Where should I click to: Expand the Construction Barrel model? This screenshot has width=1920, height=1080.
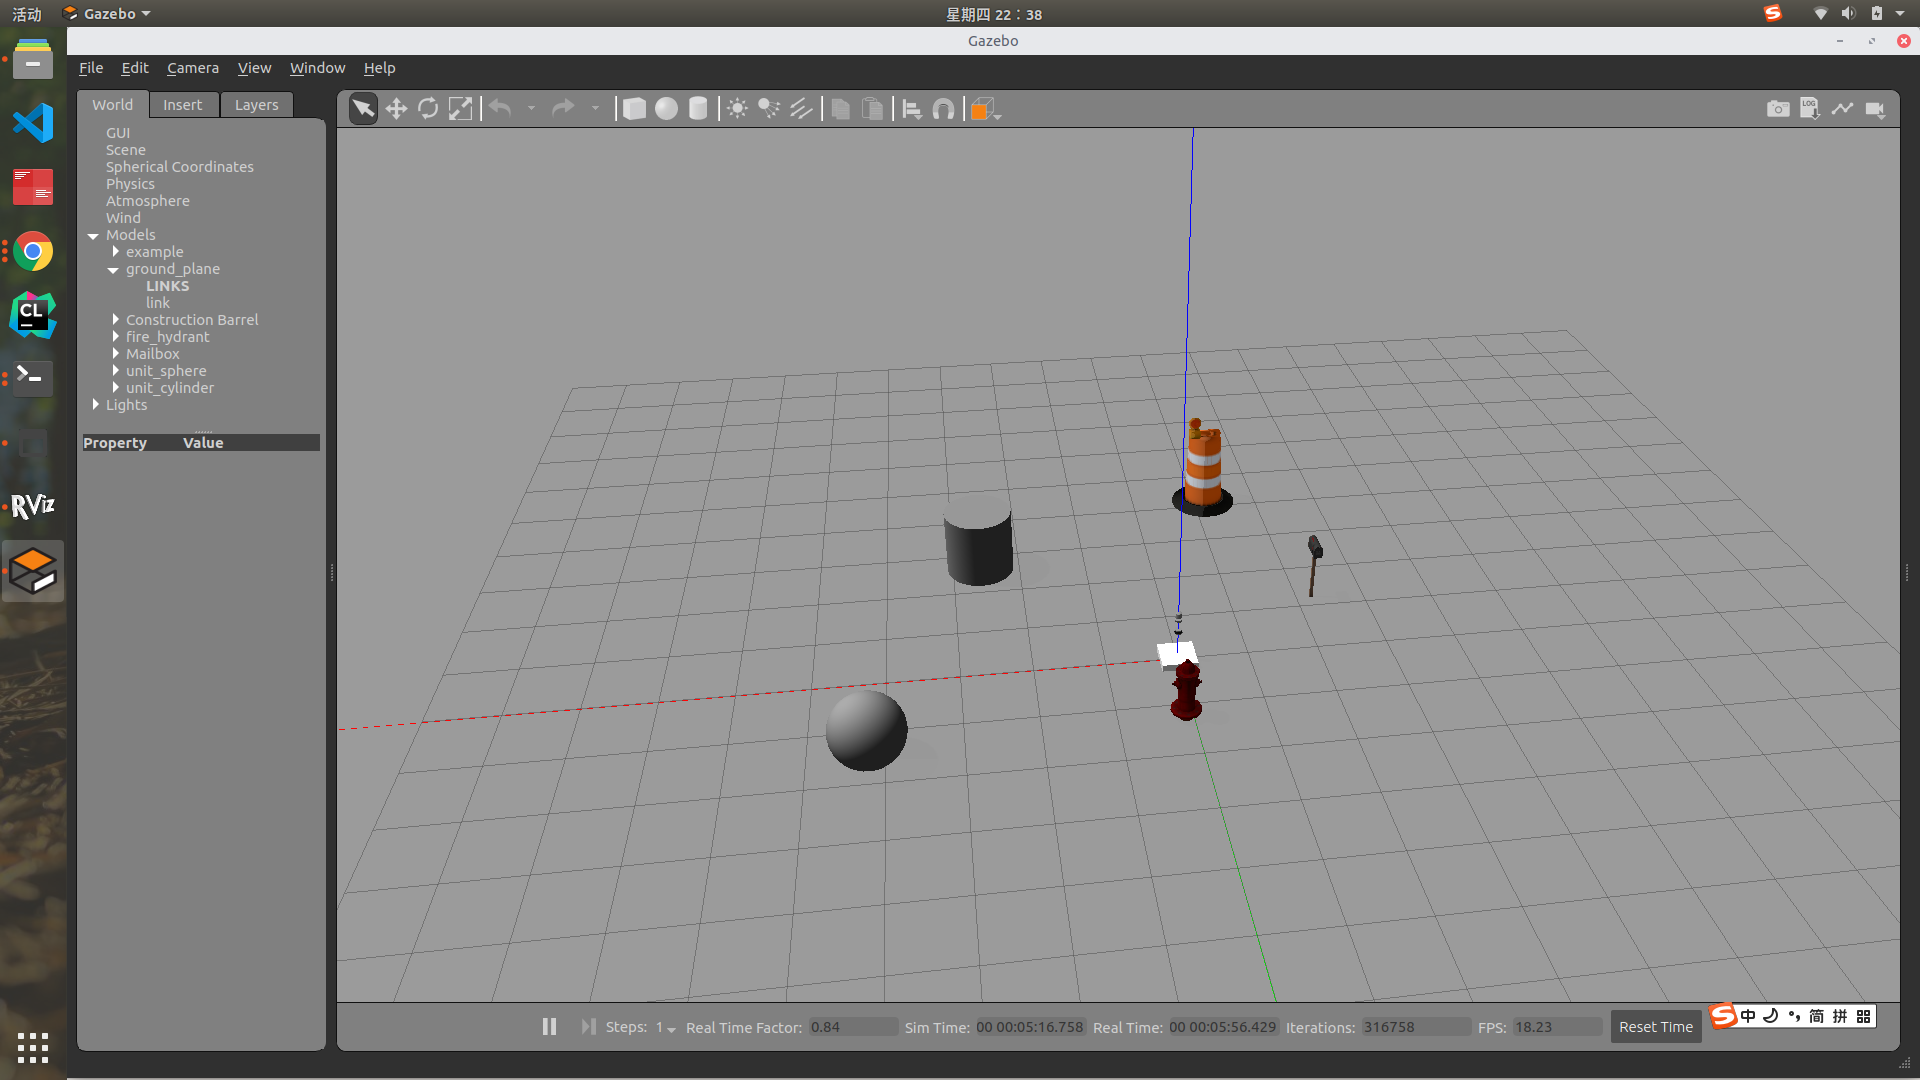click(116, 320)
